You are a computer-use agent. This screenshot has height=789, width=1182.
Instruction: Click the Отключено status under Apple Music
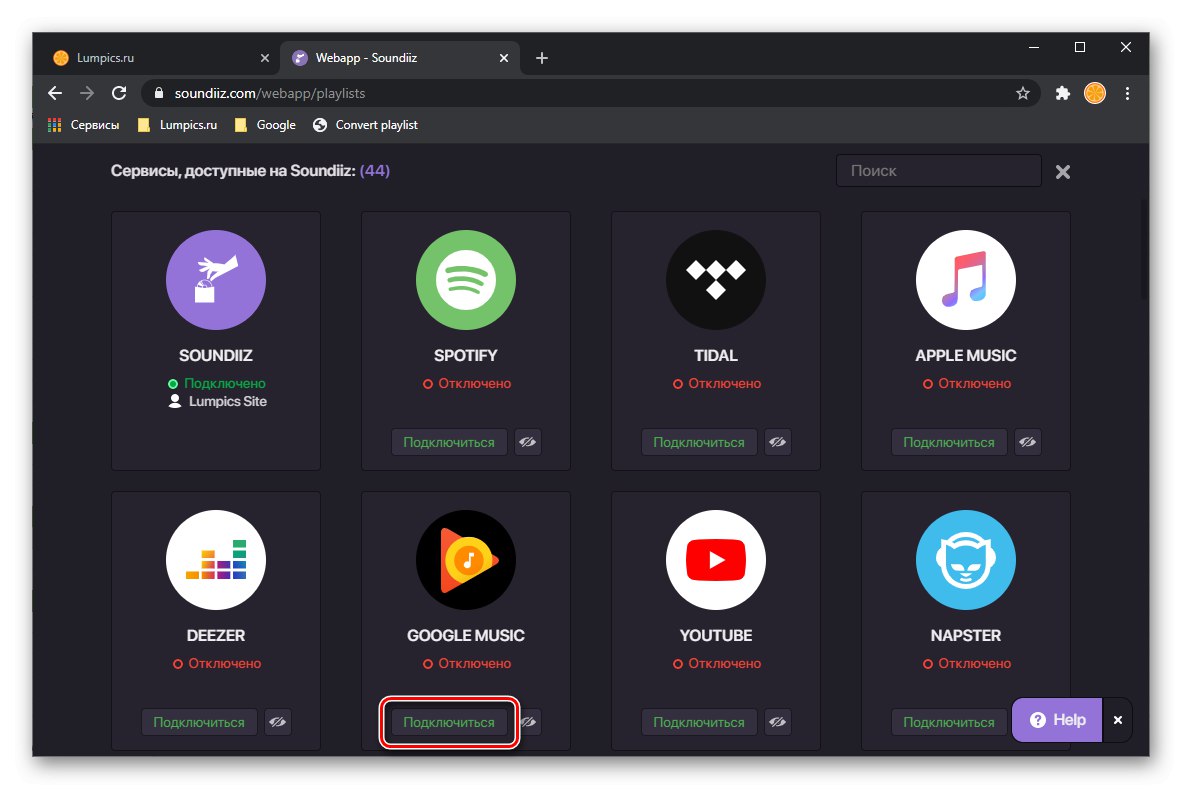point(975,383)
